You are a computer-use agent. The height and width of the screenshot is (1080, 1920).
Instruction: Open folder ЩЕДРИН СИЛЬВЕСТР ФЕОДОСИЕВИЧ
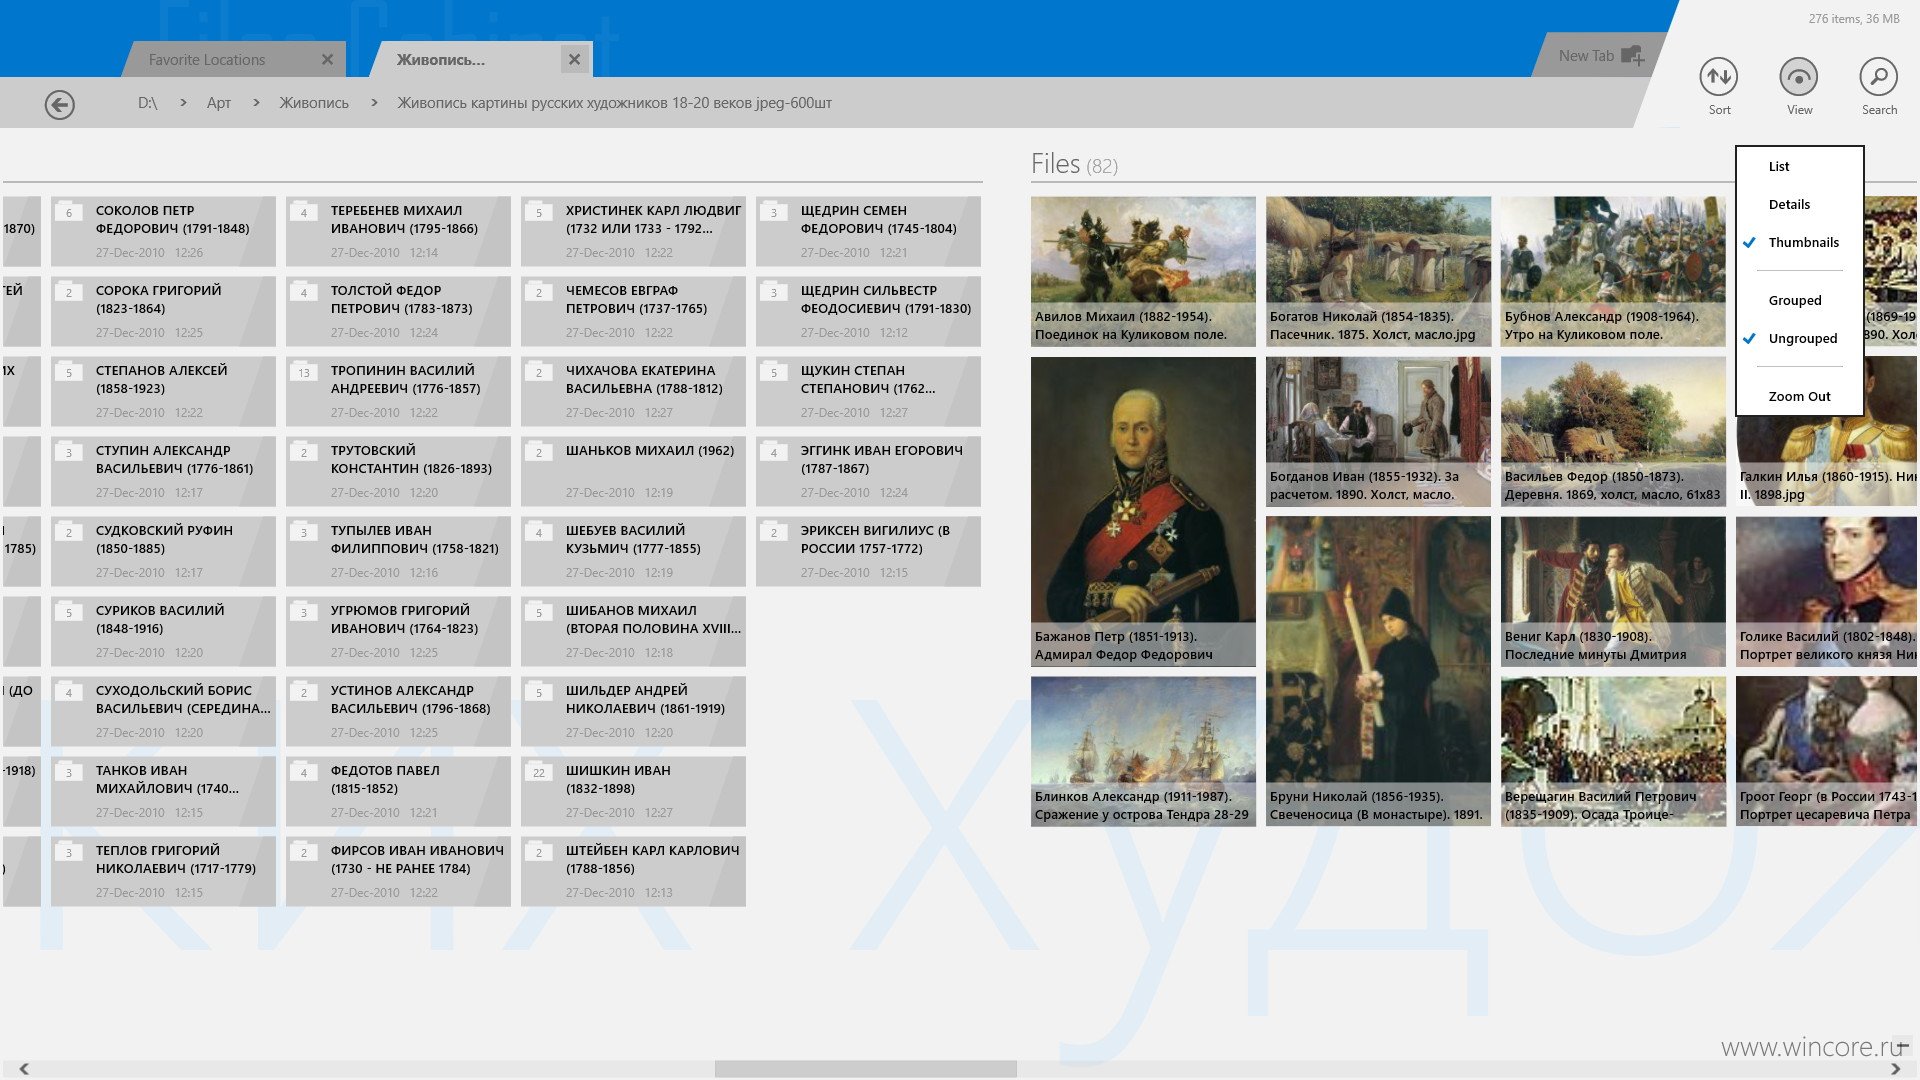tap(868, 311)
